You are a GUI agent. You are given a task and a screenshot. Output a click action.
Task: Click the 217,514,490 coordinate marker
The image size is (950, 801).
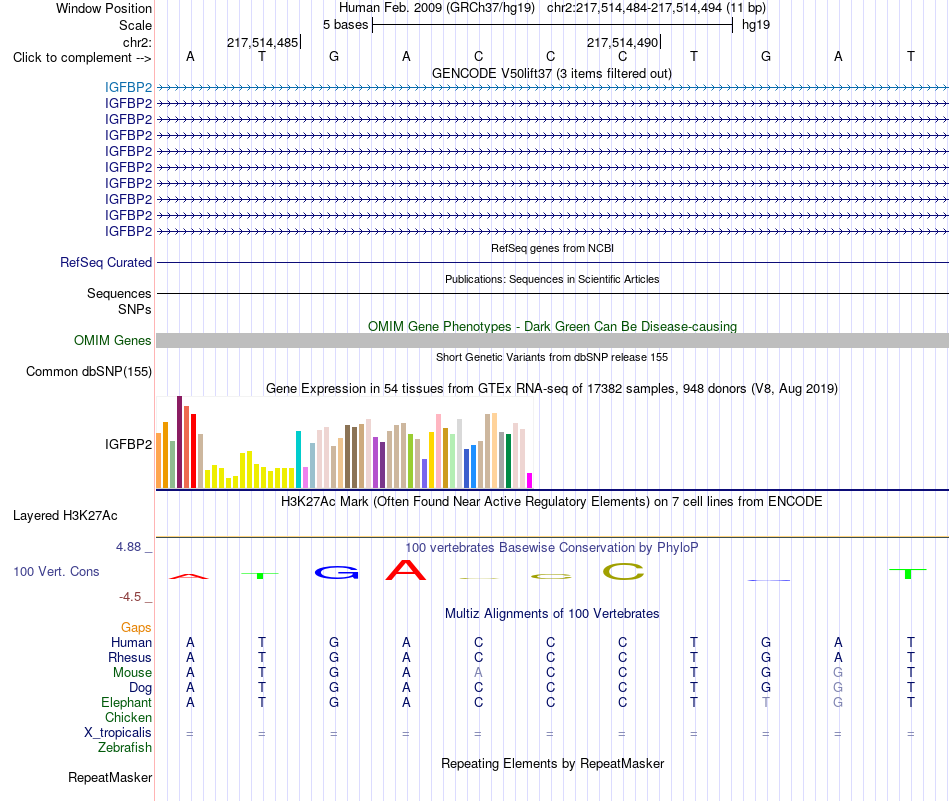pos(622,42)
